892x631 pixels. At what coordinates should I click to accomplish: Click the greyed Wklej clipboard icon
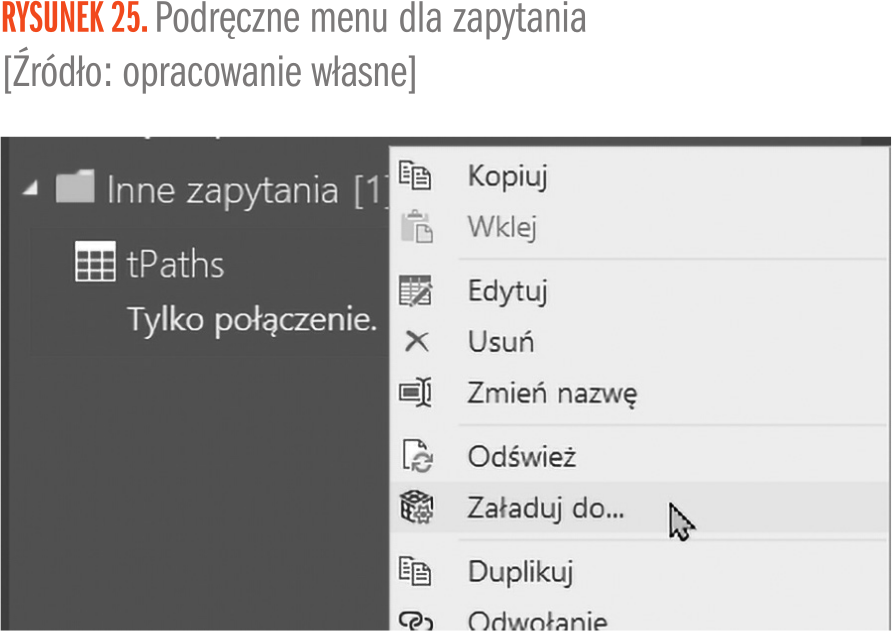pyautogui.click(x=415, y=228)
